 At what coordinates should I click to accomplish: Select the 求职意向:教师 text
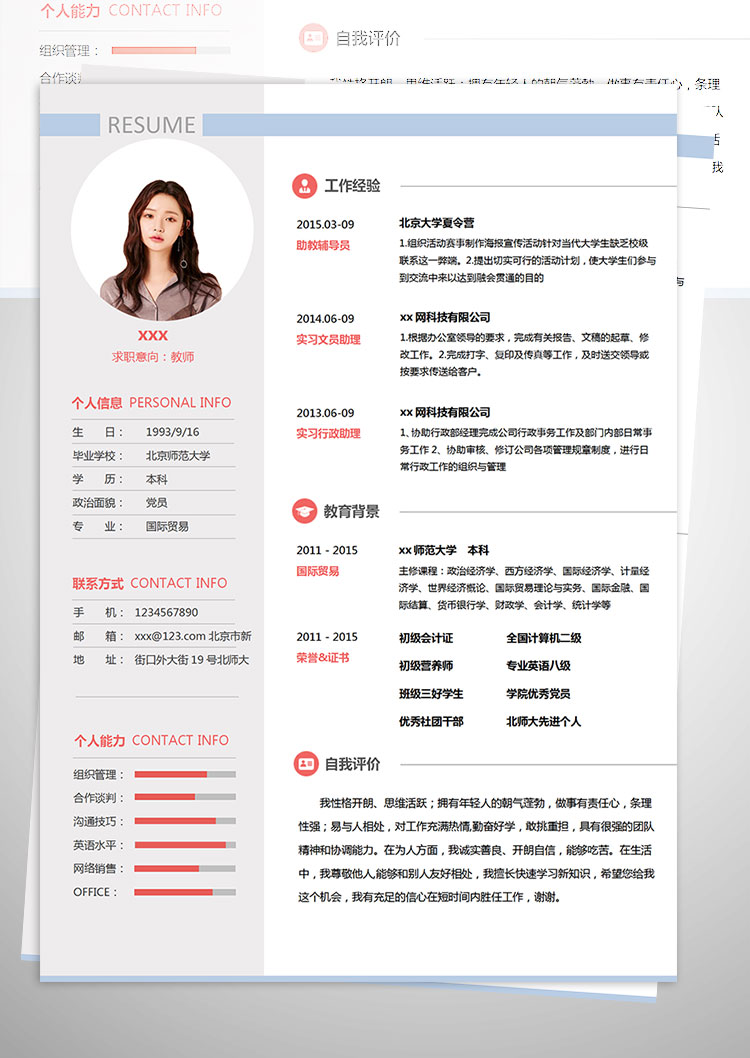click(x=153, y=357)
